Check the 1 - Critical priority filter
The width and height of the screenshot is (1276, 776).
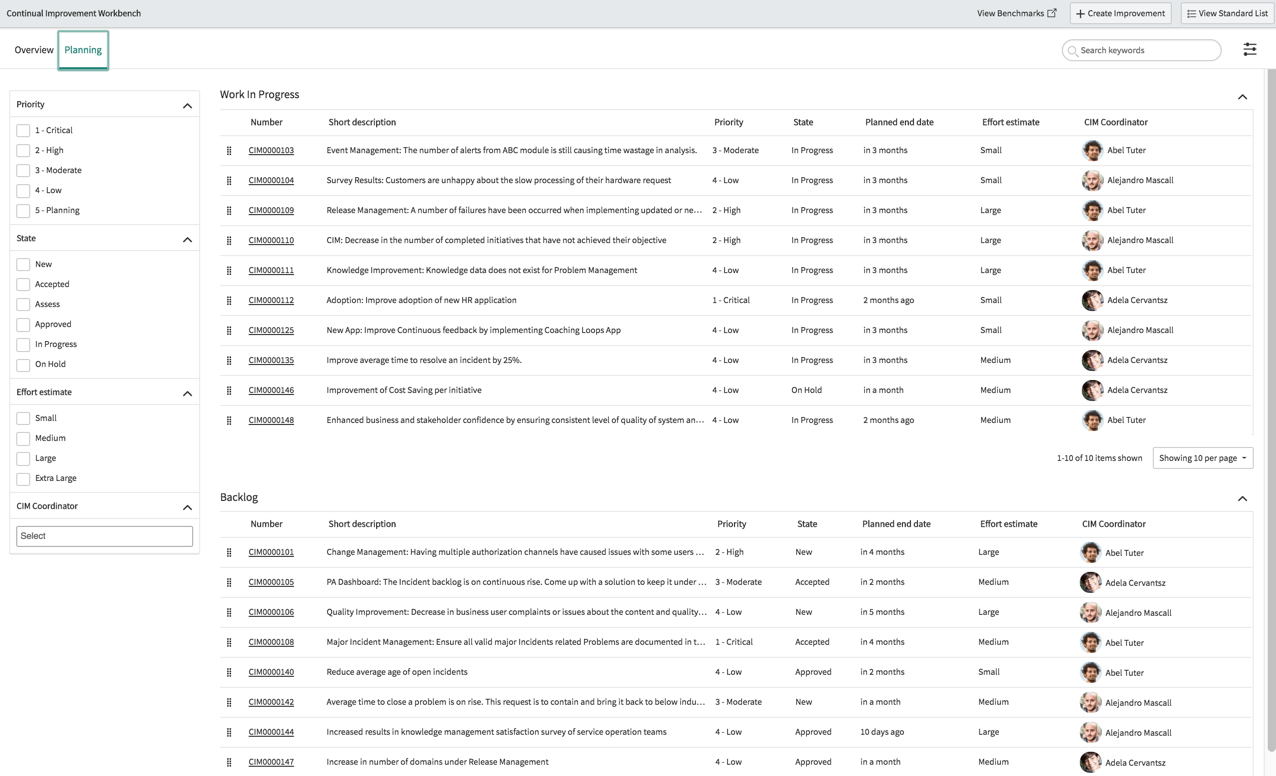tap(23, 130)
